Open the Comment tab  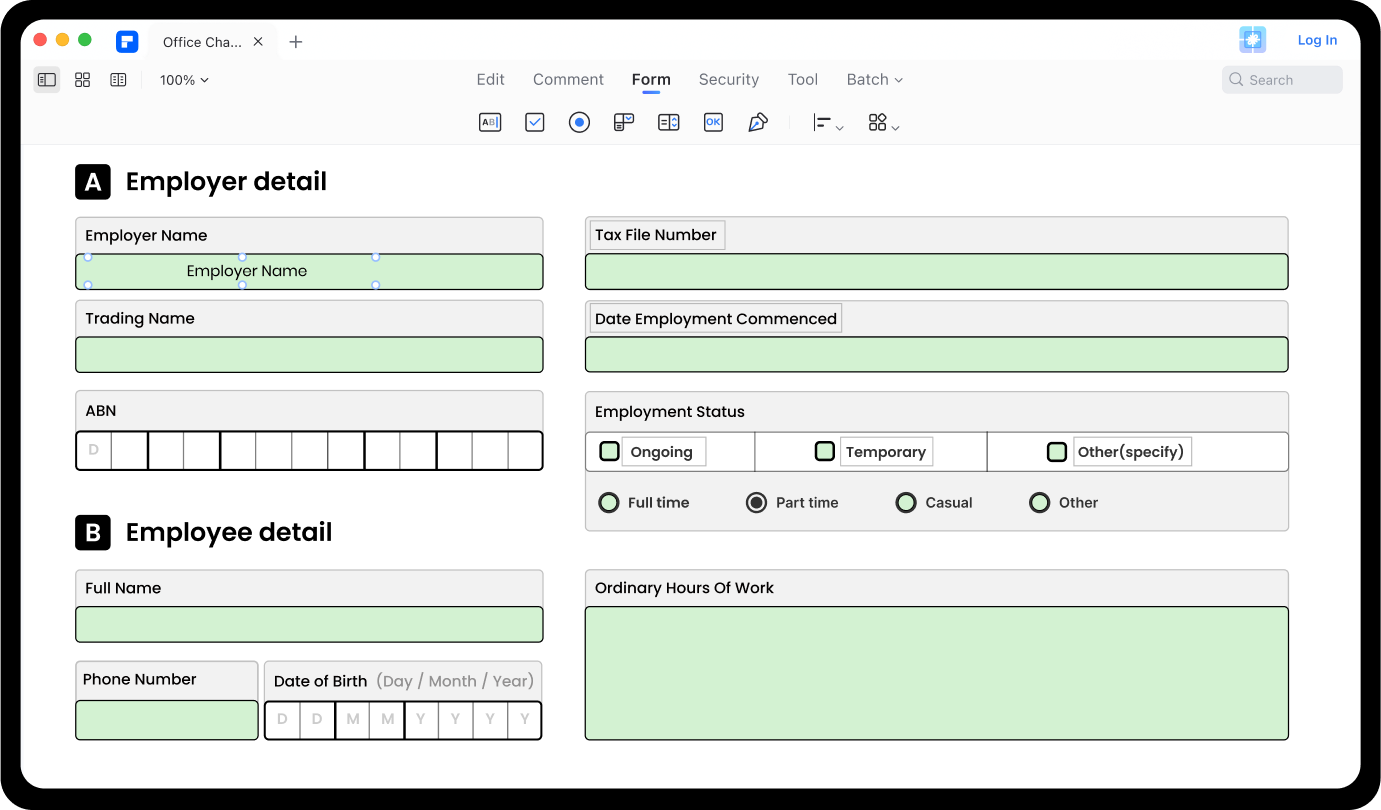(568, 80)
